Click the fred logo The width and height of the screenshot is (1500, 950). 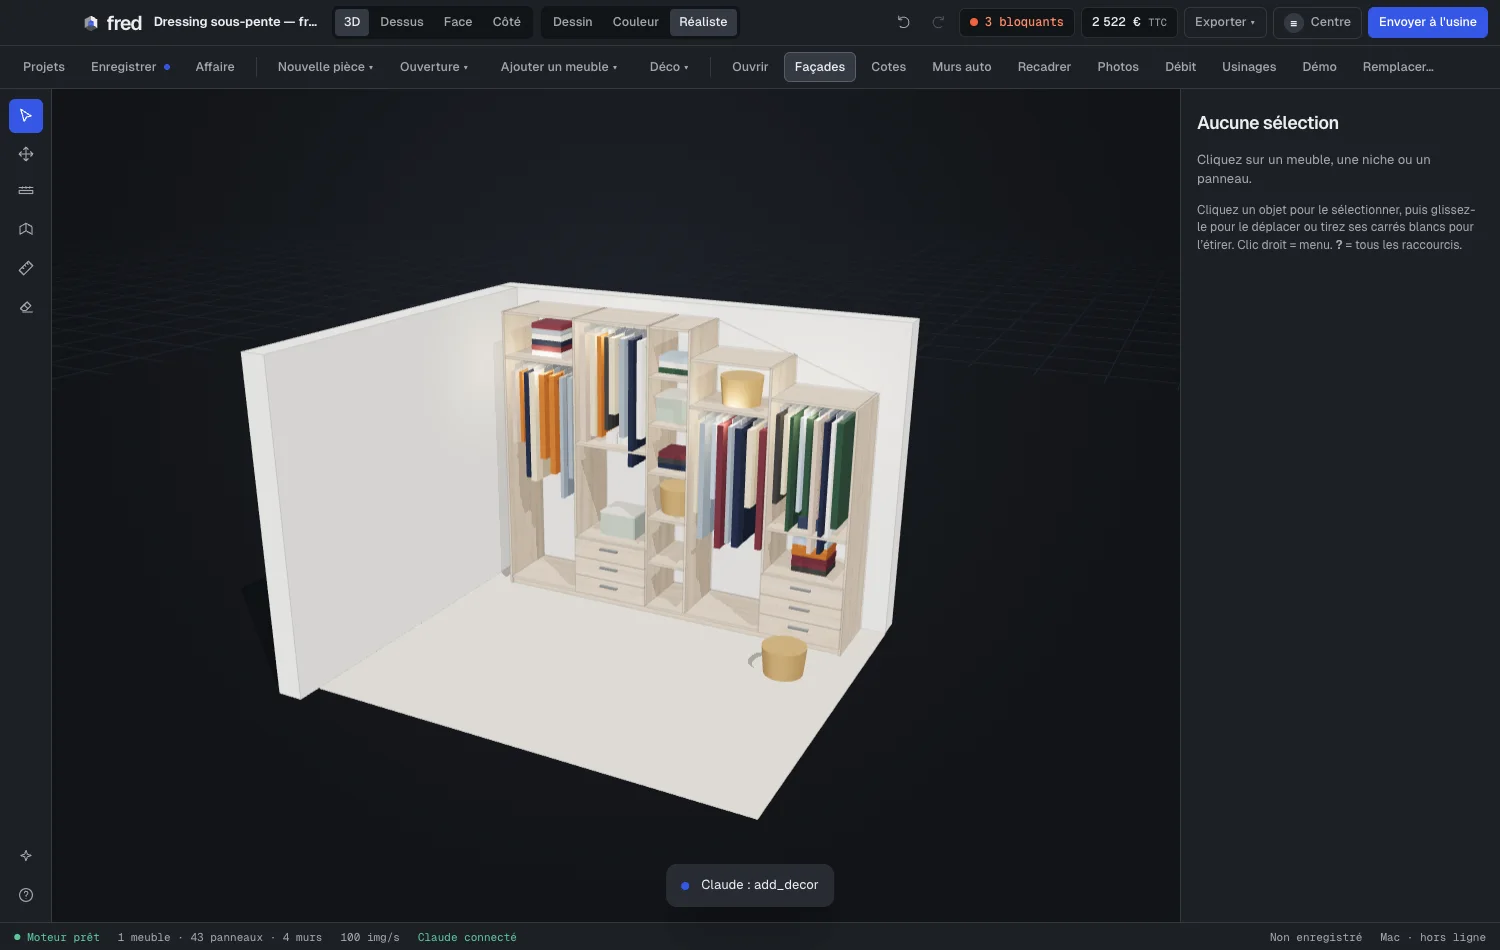click(x=113, y=22)
